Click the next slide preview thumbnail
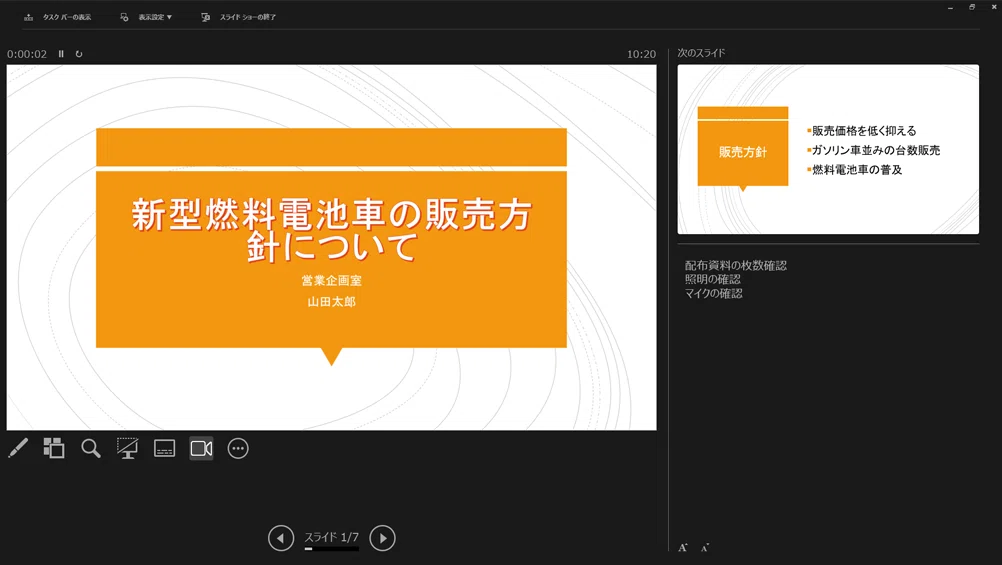 [x=828, y=149]
